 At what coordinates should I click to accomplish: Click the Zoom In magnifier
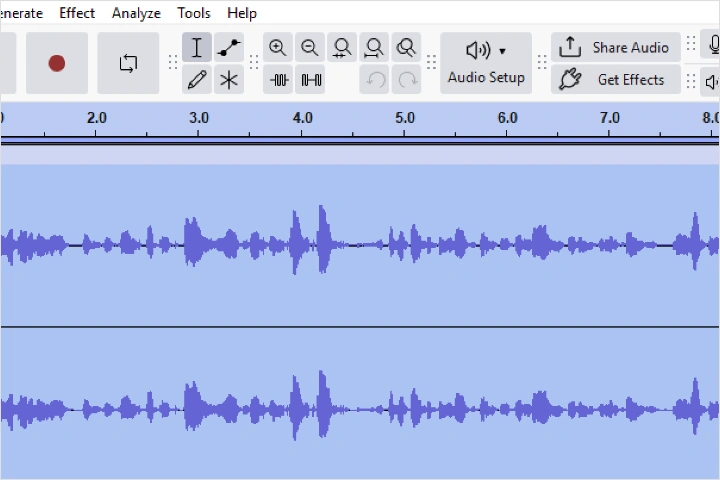point(278,47)
